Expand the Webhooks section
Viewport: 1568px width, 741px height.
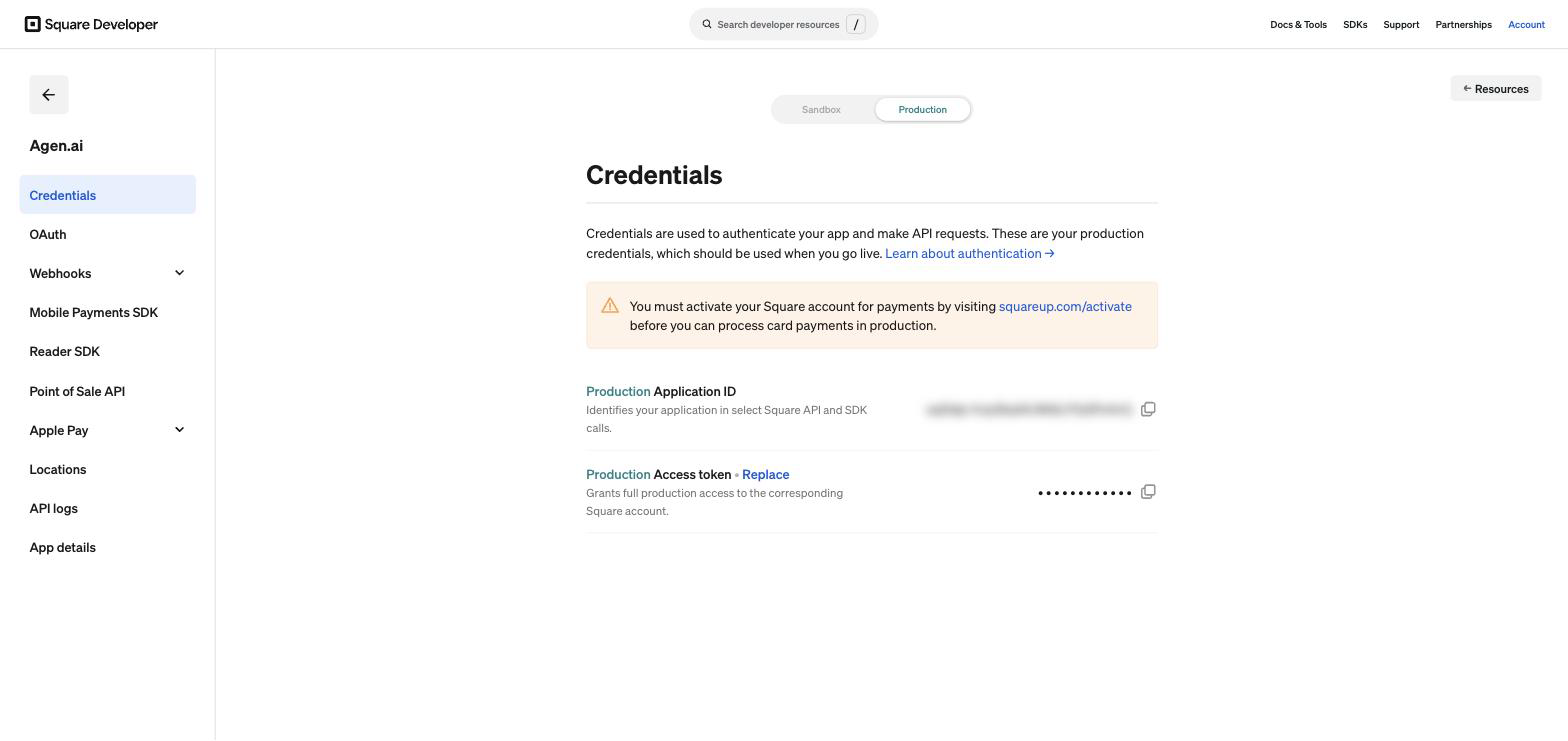tap(179, 273)
